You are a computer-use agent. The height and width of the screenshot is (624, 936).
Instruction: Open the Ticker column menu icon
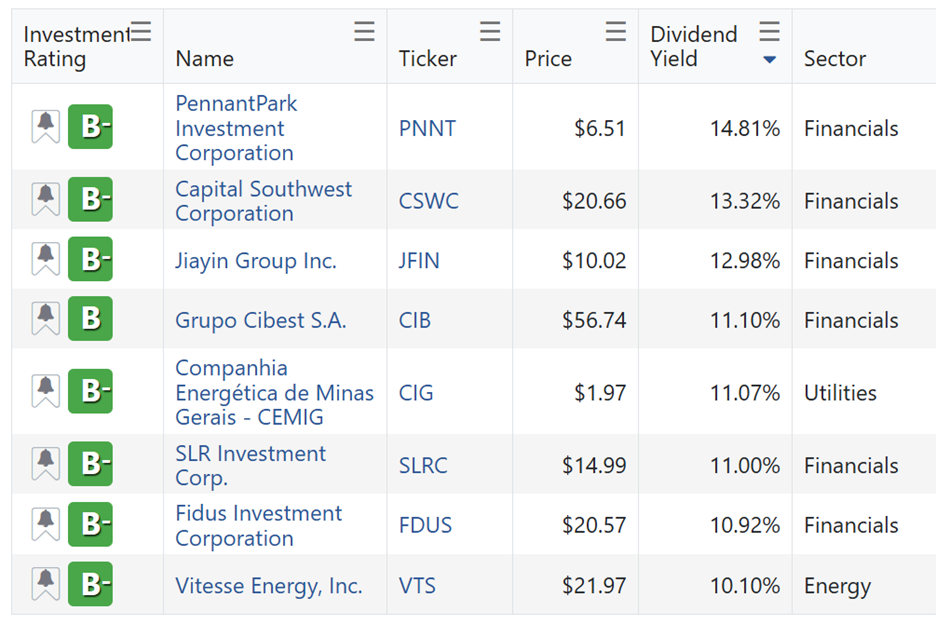(490, 32)
